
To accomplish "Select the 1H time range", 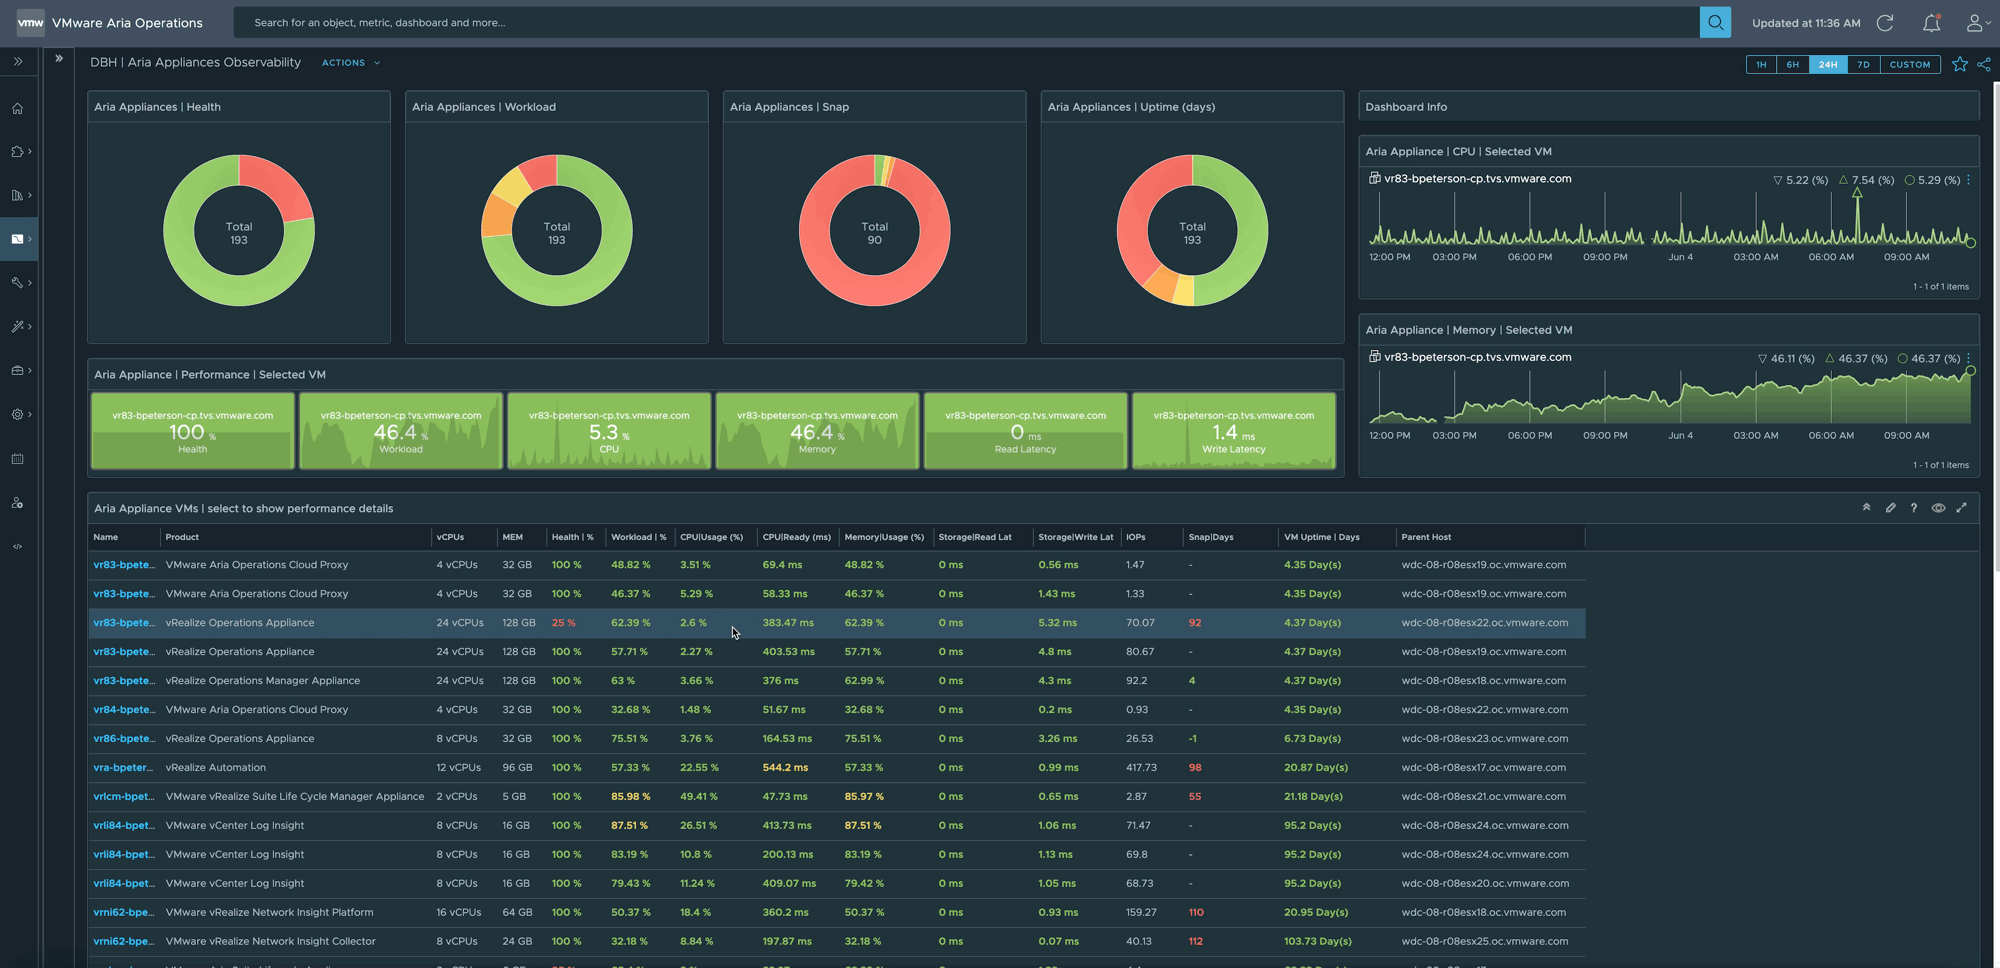I will coord(1761,64).
